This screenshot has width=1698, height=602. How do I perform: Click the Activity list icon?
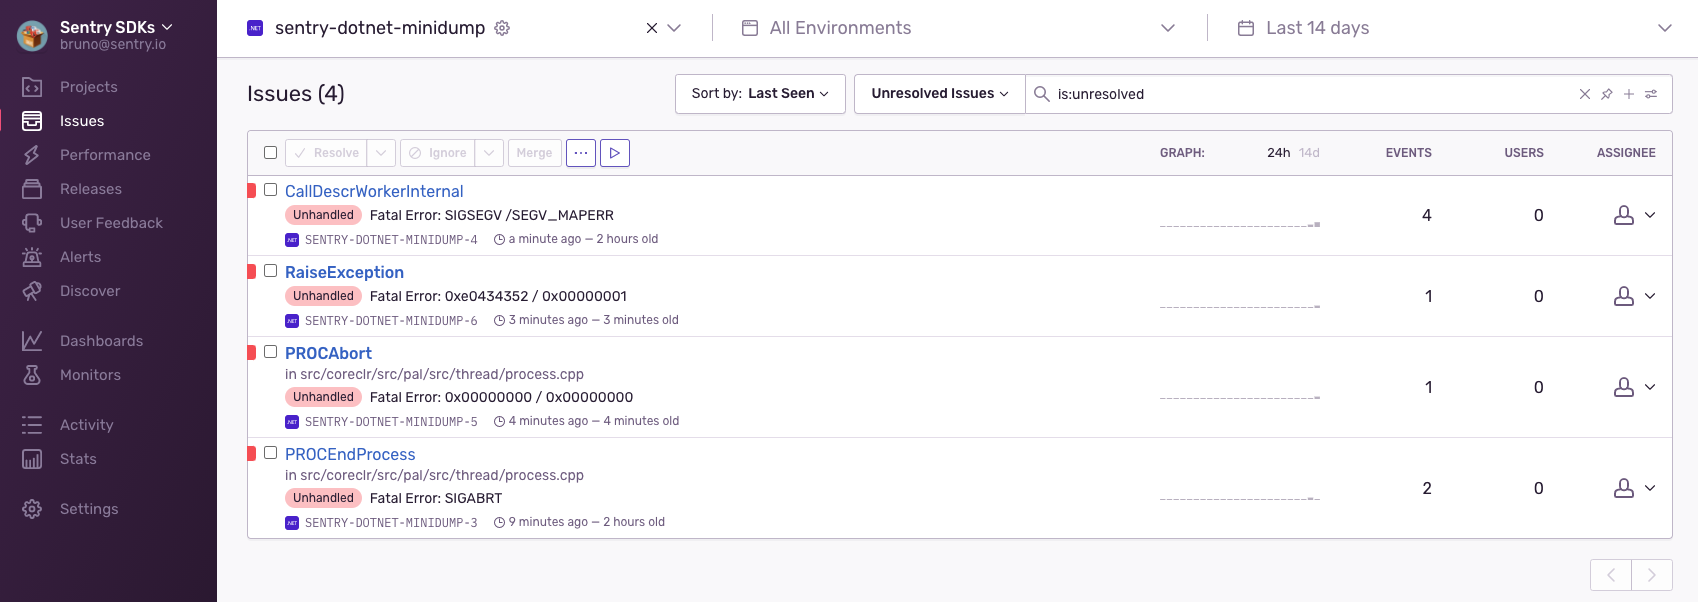(x=32, y=425)
